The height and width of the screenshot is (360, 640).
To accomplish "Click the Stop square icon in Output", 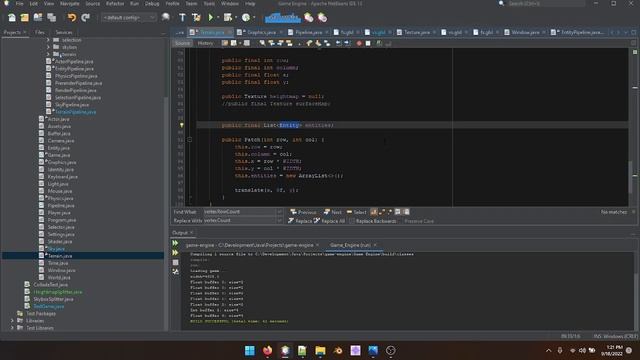I will pos(175,262).
